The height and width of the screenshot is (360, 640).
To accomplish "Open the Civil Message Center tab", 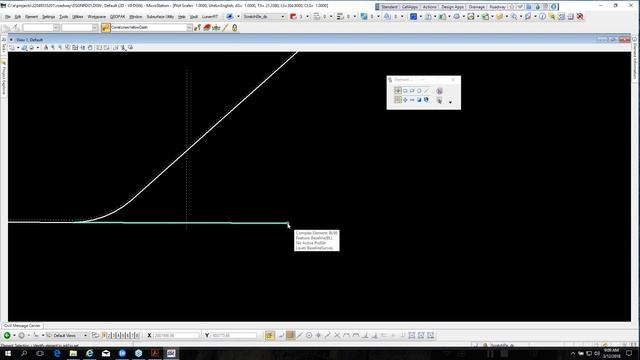I will [22, 326].
